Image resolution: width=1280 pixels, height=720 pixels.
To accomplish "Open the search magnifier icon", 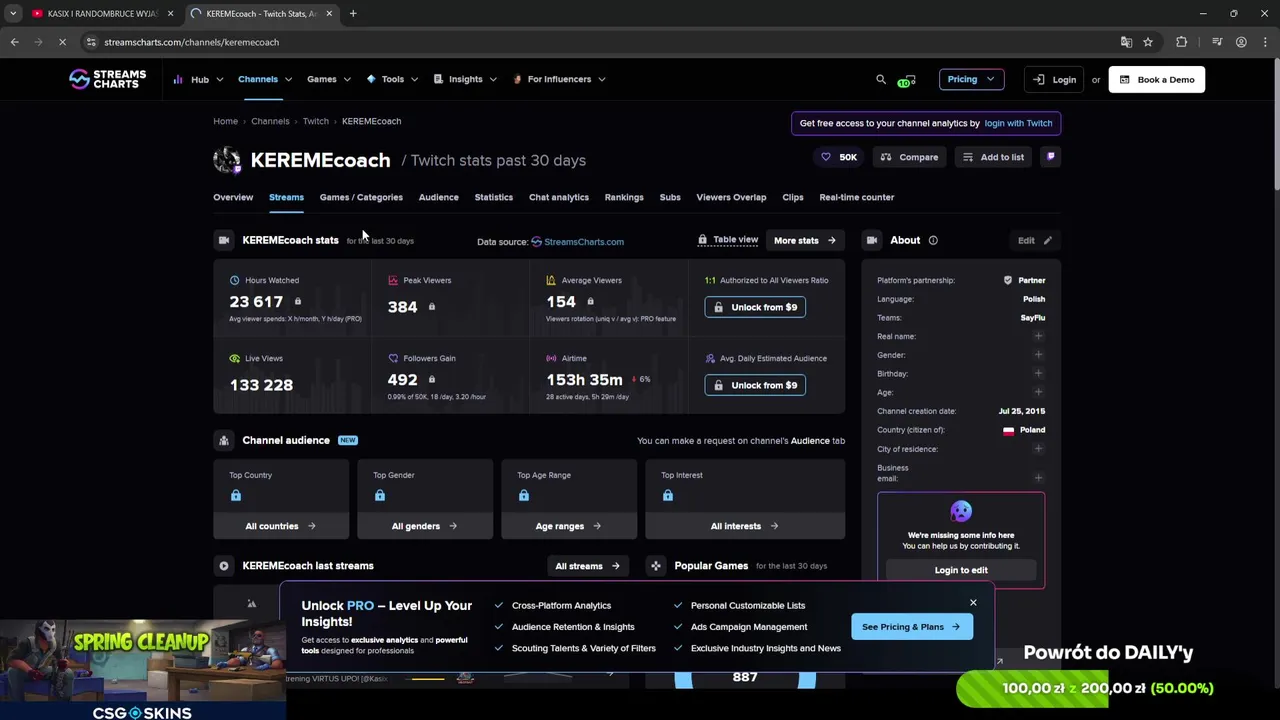I will click(881, 79).
